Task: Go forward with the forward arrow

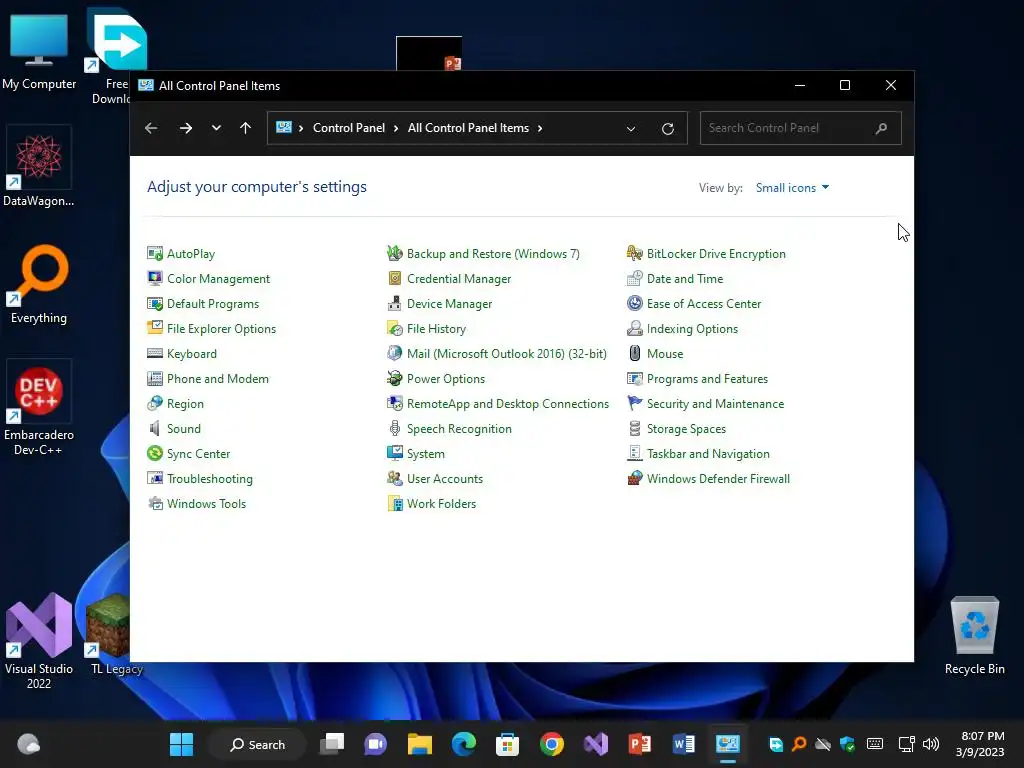Action: coord(185,128)
